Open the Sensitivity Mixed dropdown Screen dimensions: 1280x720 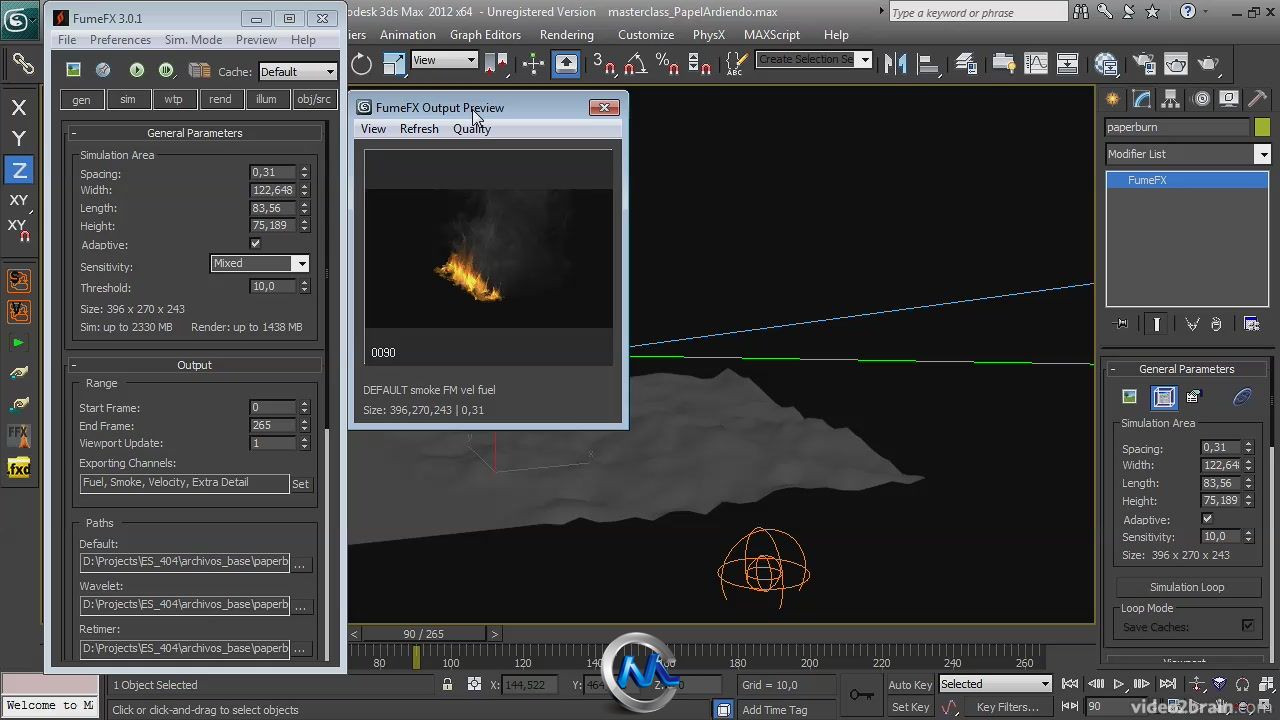259,263
